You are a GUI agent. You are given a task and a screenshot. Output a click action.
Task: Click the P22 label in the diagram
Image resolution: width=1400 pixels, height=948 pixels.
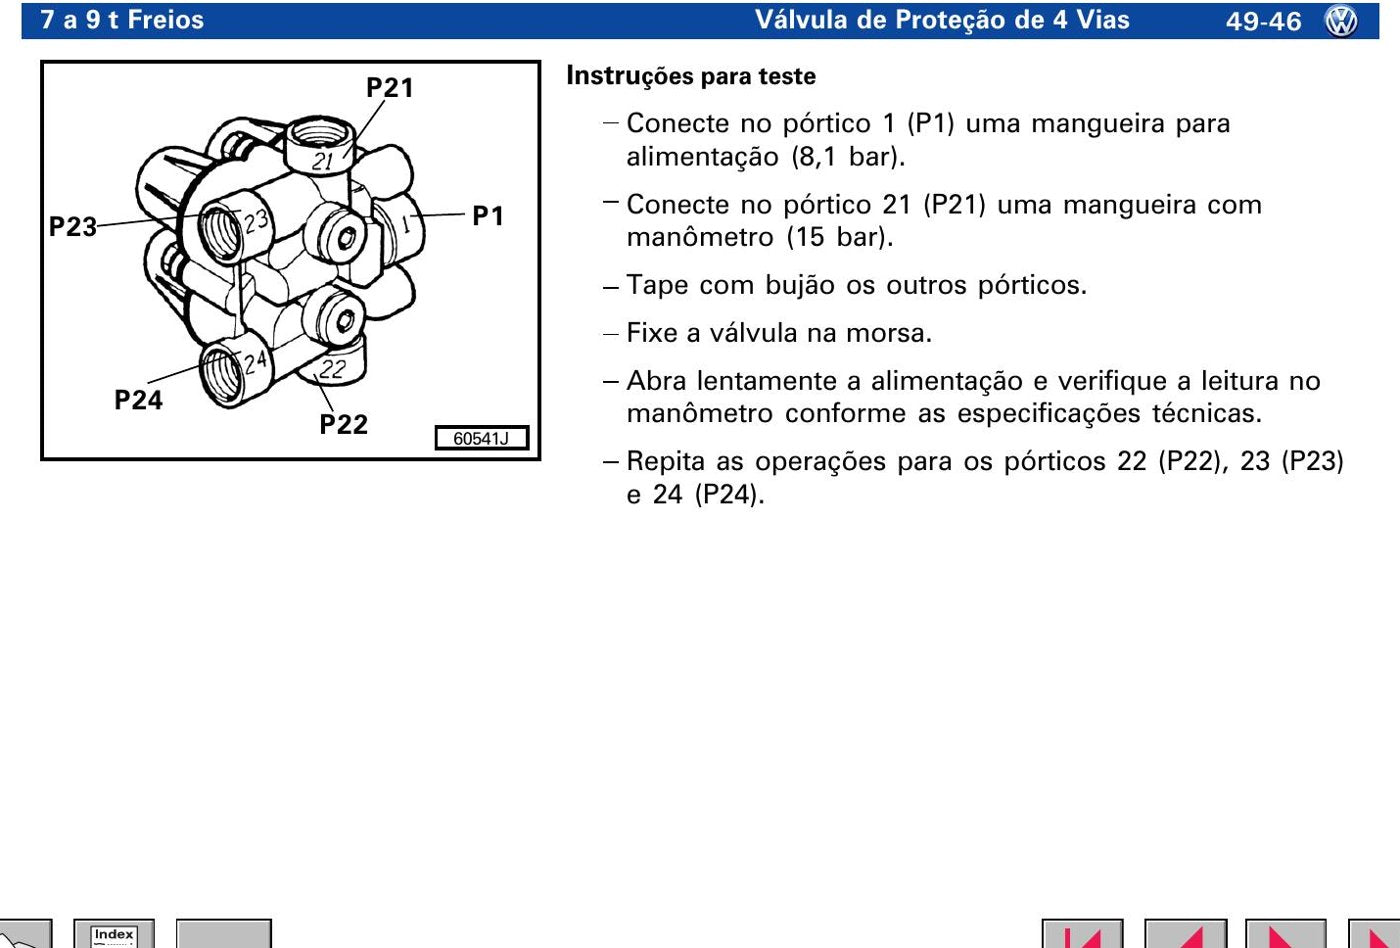[343, 425]
